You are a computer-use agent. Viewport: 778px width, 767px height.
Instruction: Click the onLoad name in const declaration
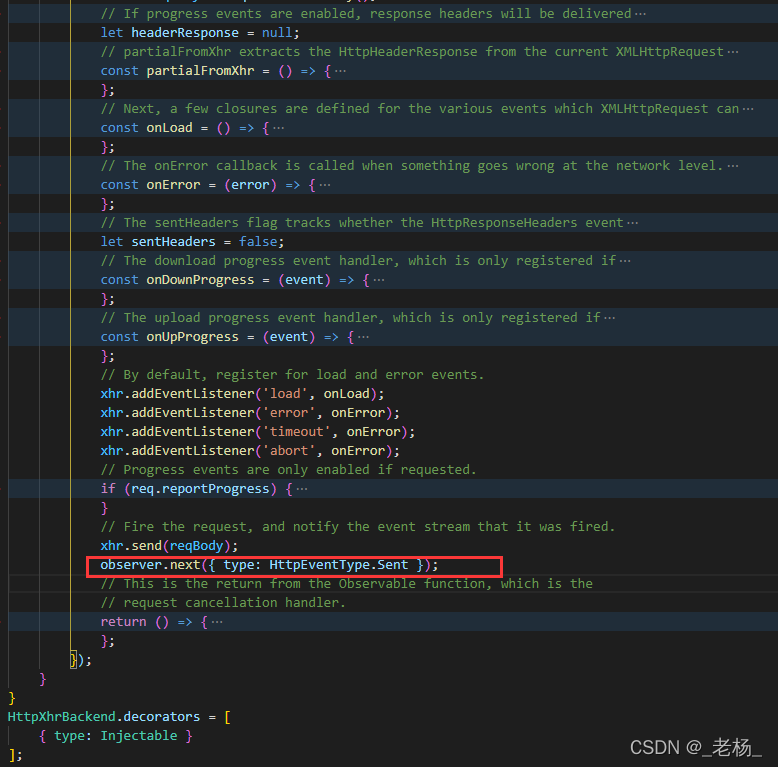tap(169, 128)
